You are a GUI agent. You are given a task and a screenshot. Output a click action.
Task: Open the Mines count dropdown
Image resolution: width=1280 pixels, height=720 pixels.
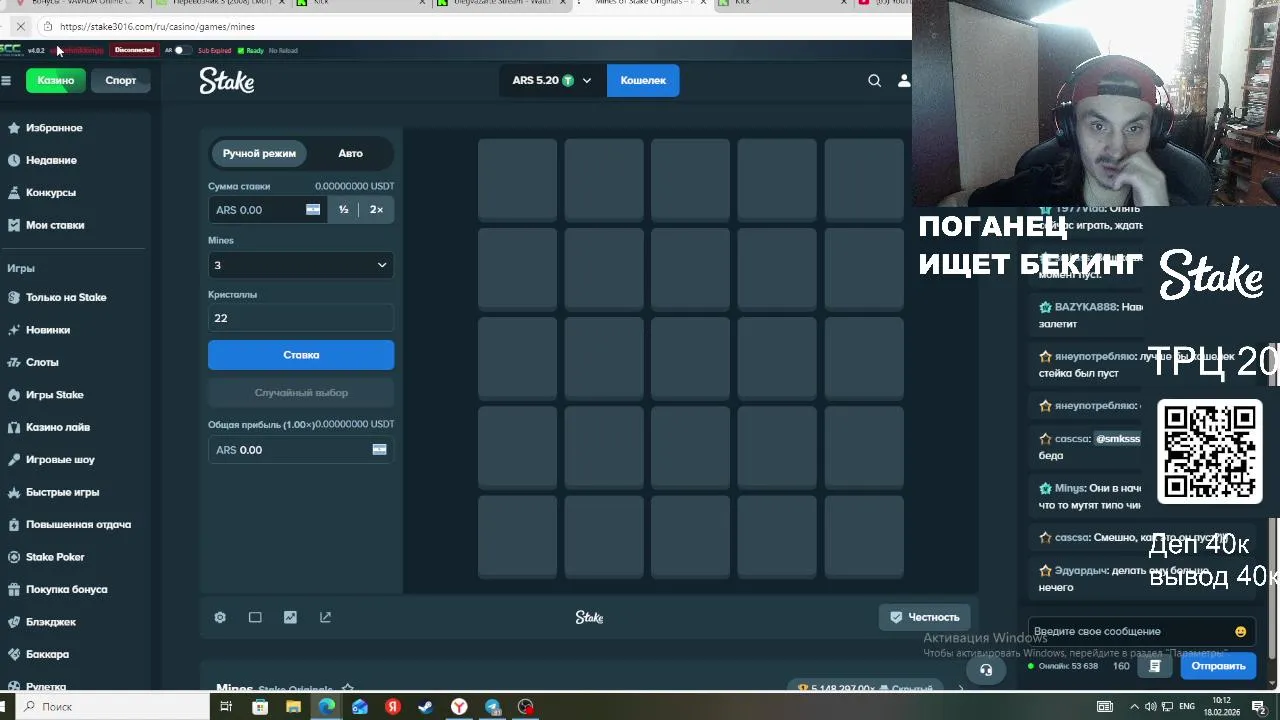pos(301,265)
